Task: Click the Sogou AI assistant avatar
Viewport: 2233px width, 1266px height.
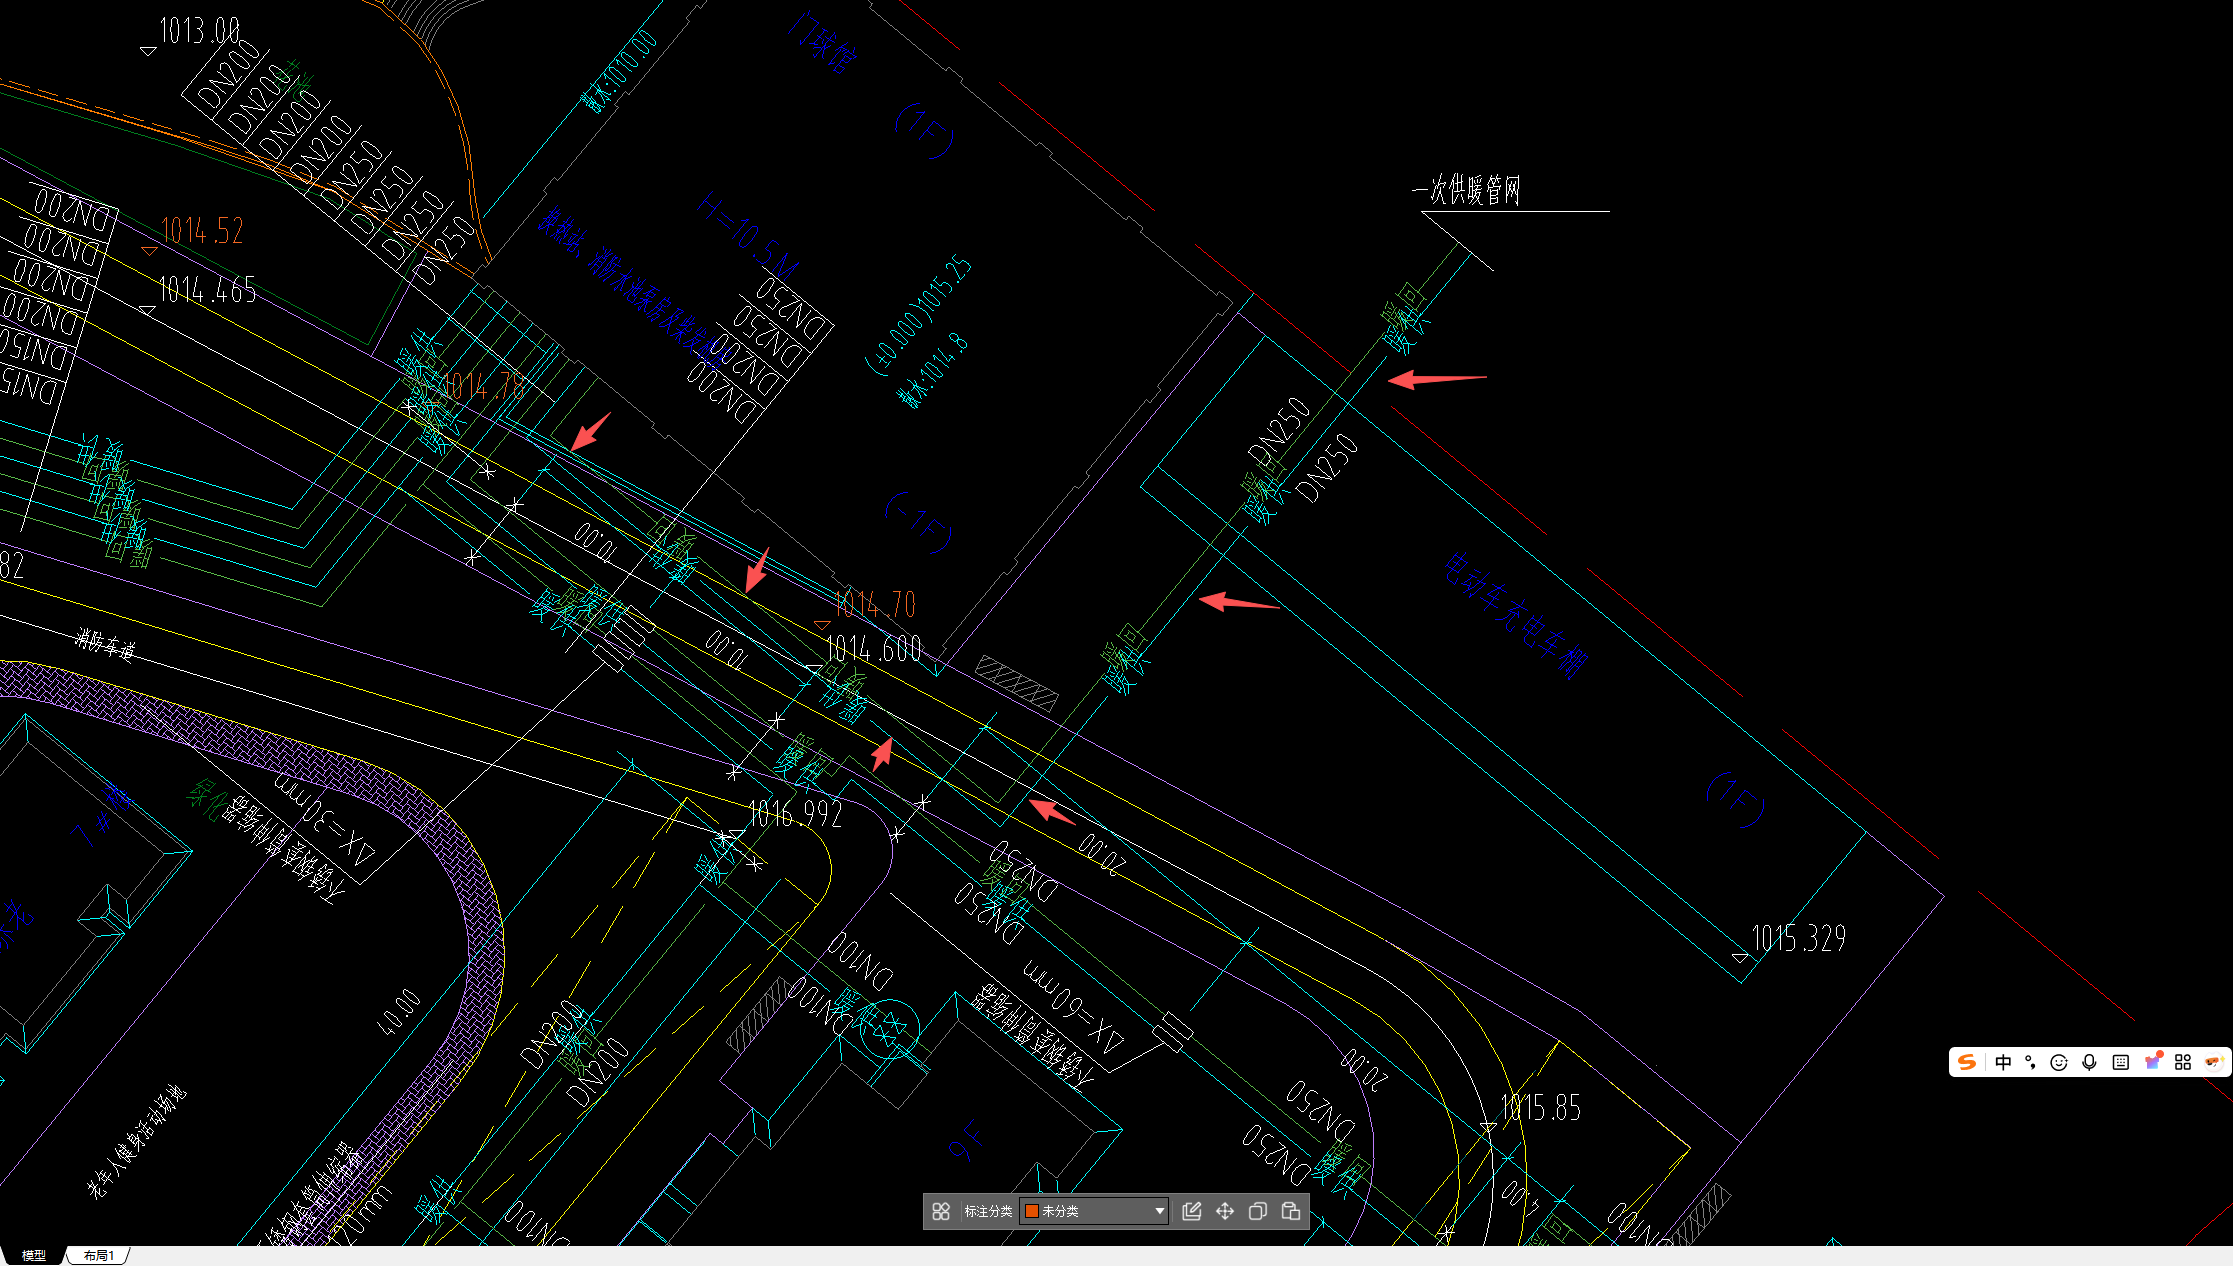Action: click(x=2212, y=1062)
